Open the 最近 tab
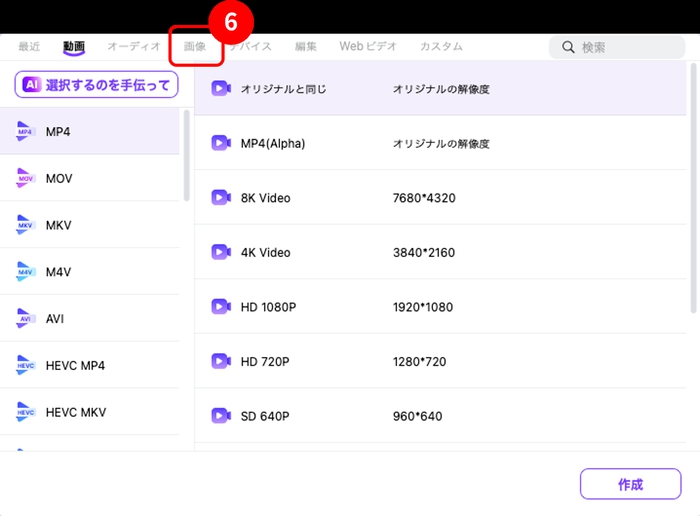Viewport: 700px width, 516px height. pyautogui.click(x=30, y=47)
